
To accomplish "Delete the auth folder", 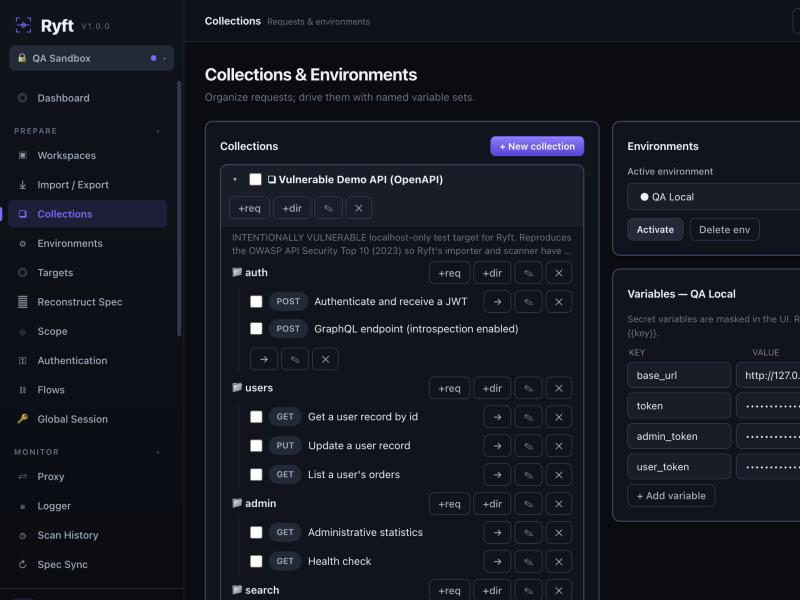I will click(559, 273).
